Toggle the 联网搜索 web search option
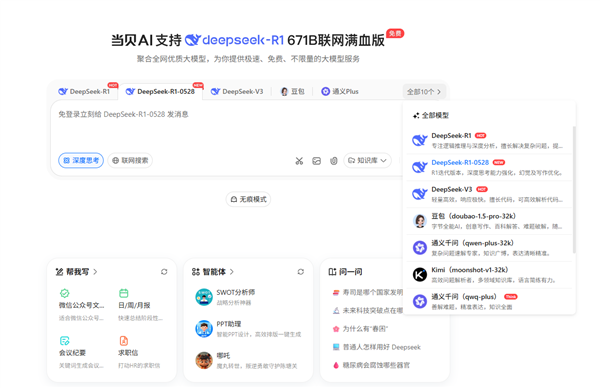The height and width of the screenshot is (388, 600). (130, 160)
